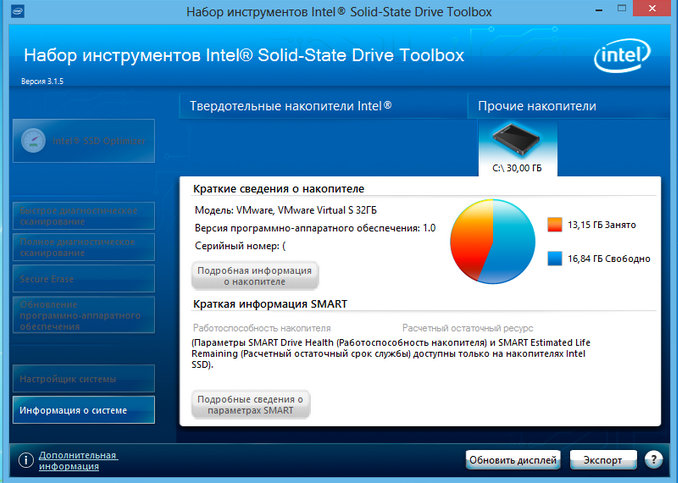Click Краткая информация SMART heading
Screen dimensions: 678x483
pyautogui.click(x=270, y=304)
